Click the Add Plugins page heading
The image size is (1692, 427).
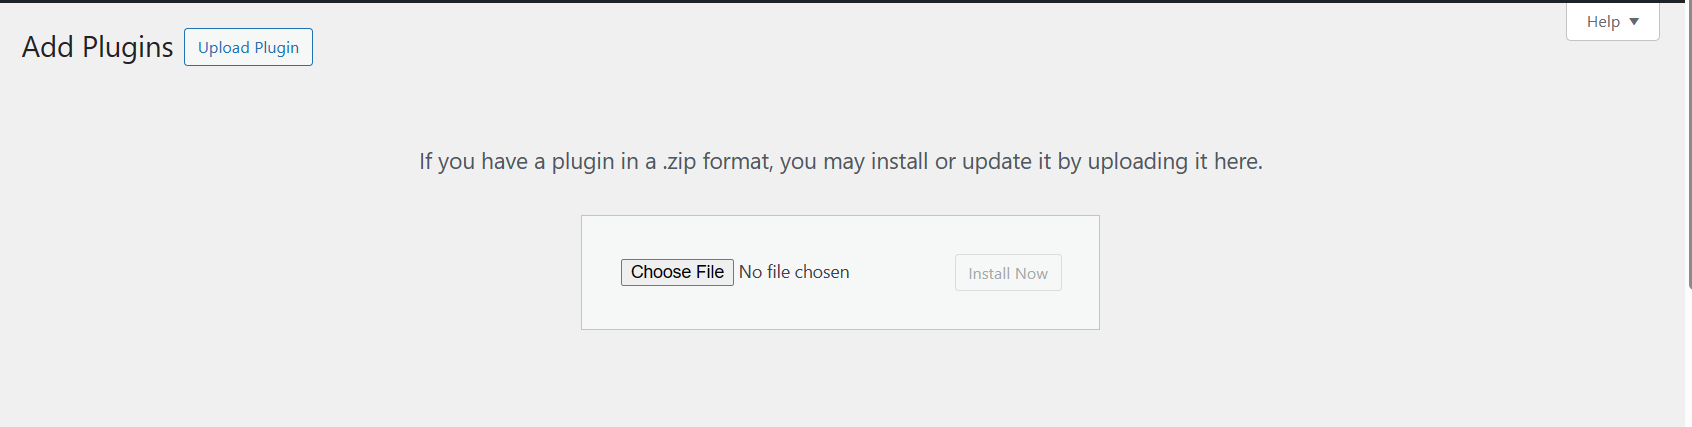pyautogui.click(x=97, y=47)
